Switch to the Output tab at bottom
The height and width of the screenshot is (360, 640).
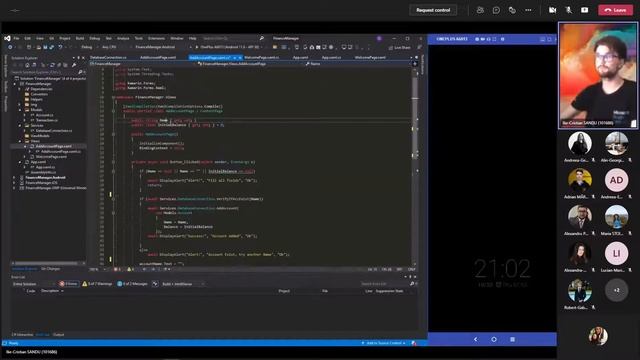(x=58, y=335)
